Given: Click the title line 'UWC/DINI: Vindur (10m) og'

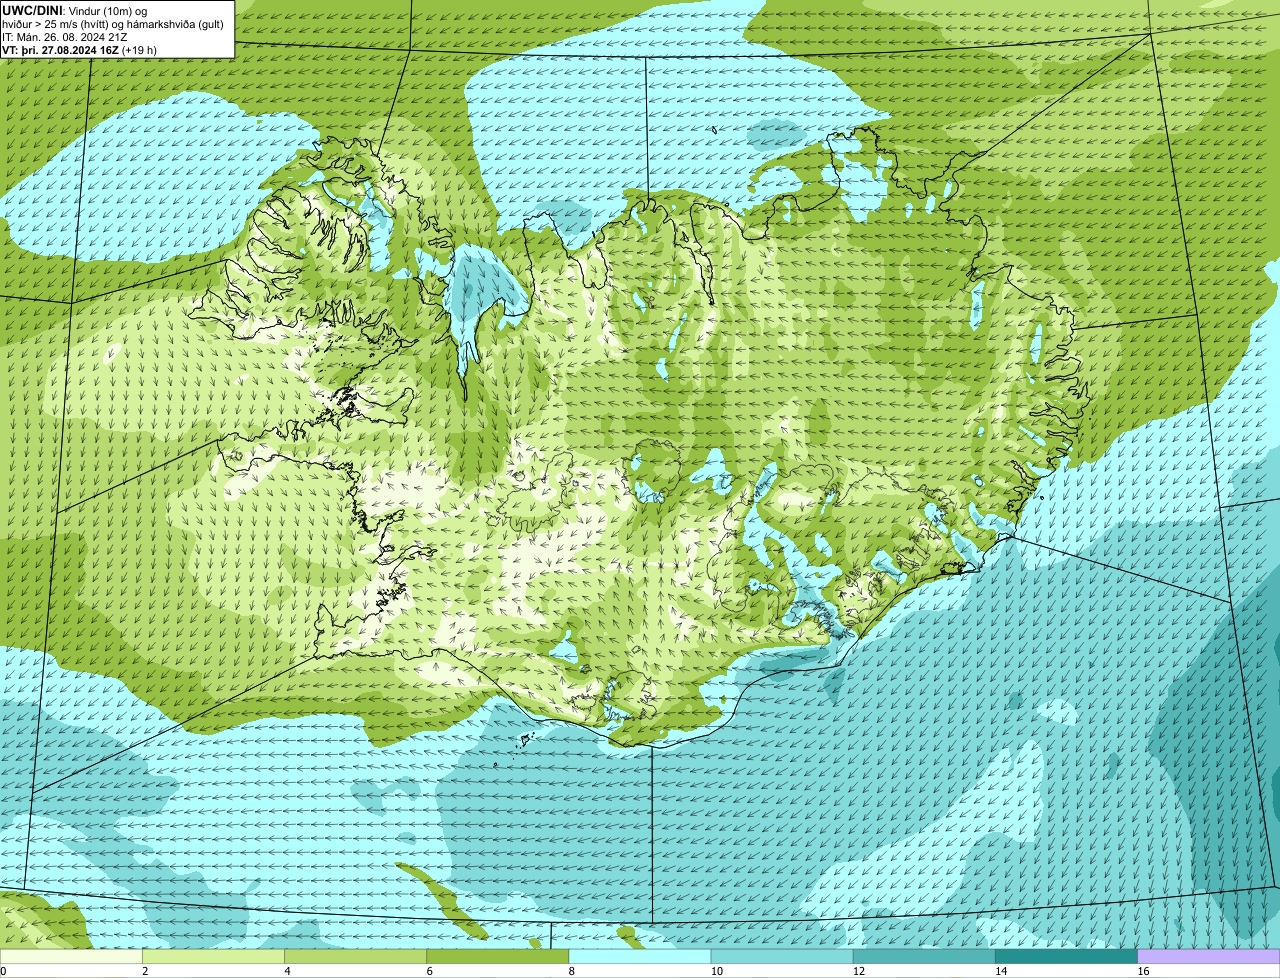Looking at the screenshot, I should pyautogui.click(x=75, y=10).
